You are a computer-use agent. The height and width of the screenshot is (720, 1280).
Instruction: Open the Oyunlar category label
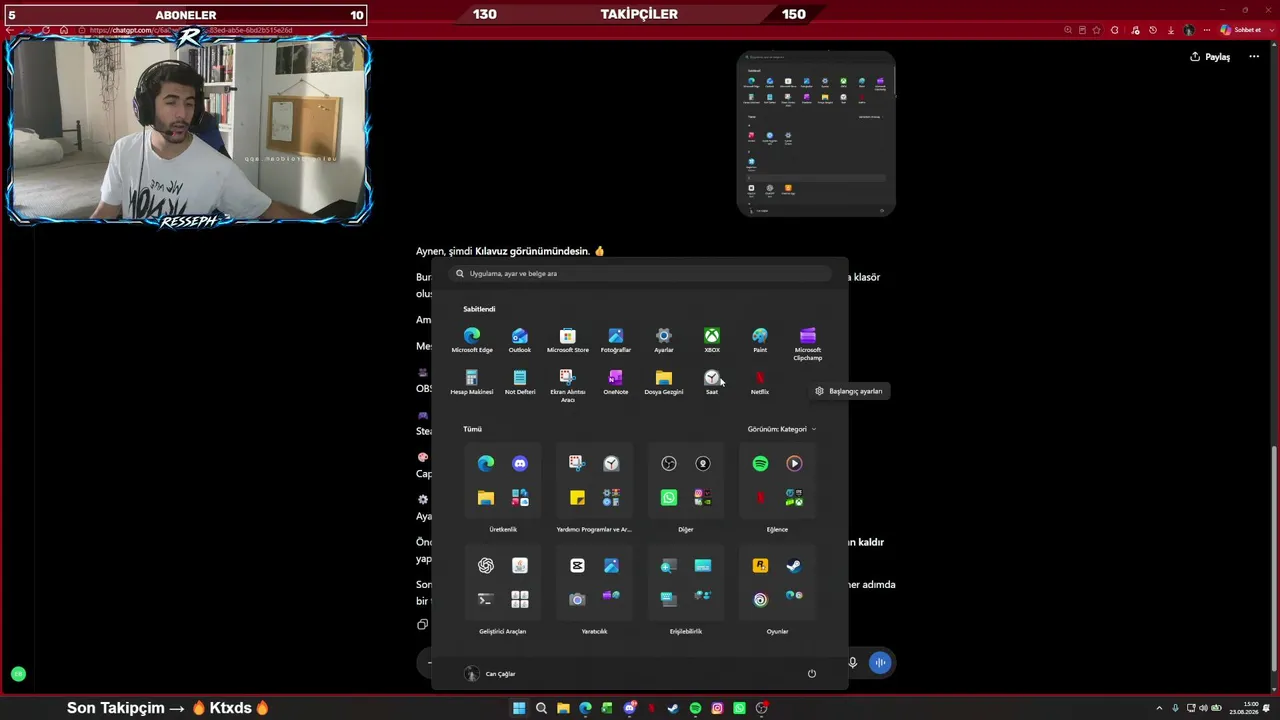(777, 631)
